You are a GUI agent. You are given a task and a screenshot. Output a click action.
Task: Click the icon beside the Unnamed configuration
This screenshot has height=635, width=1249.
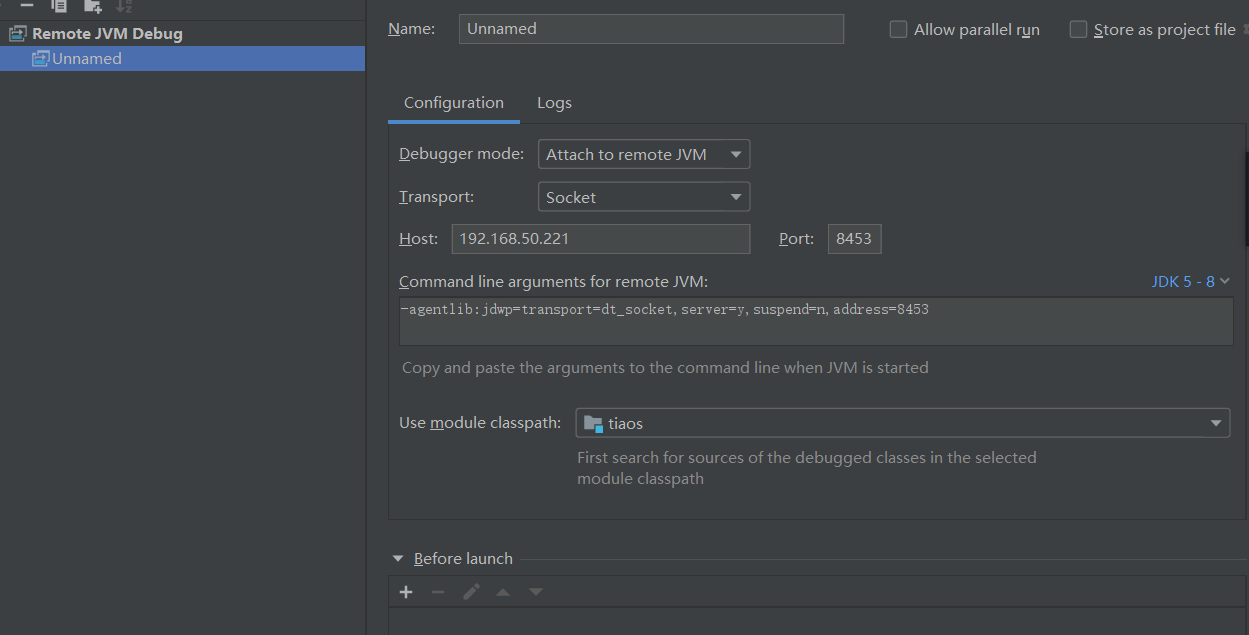[x=40, y=59]
